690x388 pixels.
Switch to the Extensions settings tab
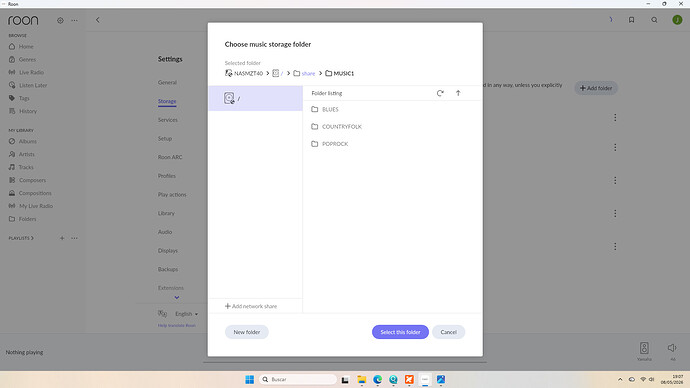[x=171, y=288]
